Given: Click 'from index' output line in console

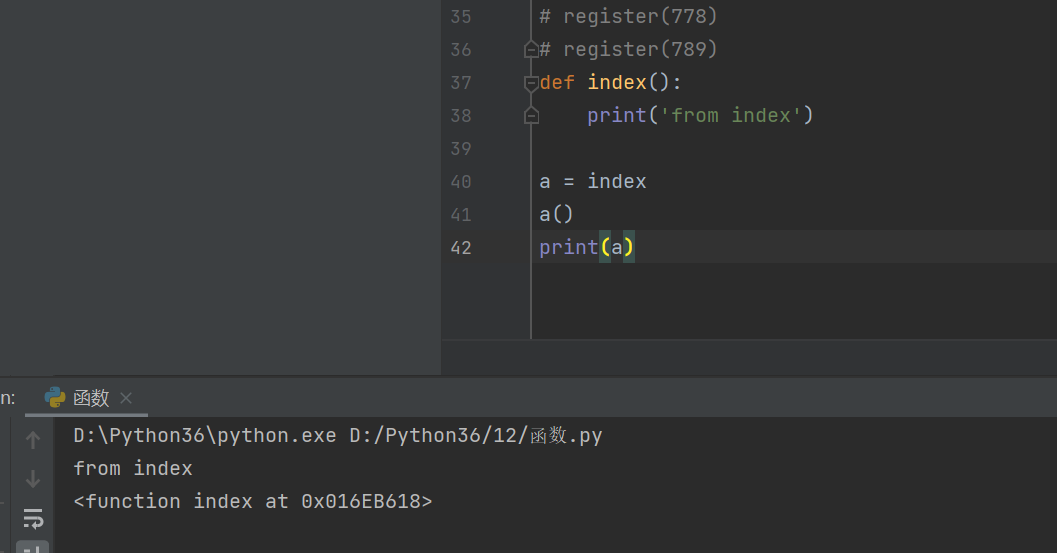Looking at the screenshot, I should [133, 468].
